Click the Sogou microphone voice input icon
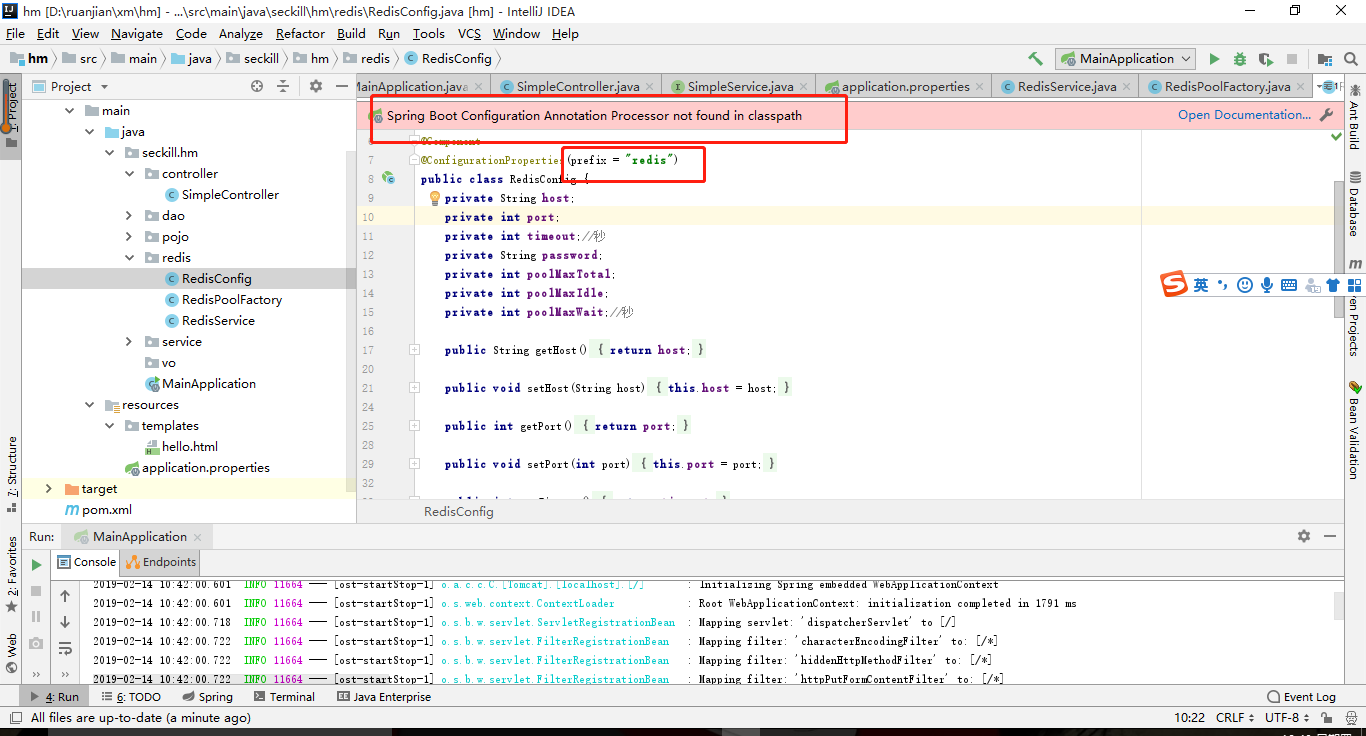Screen dimensions: 1366x736 tap(1267, 285)
